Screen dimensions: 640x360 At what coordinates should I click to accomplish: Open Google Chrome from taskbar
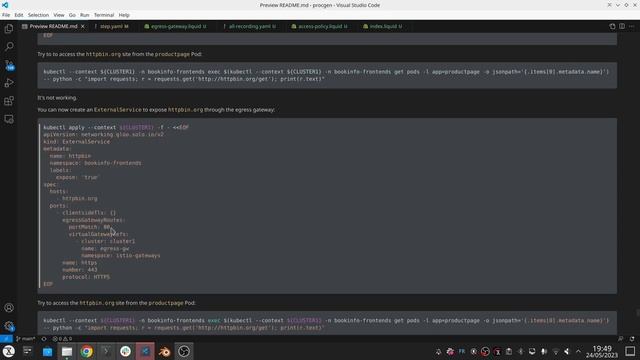click(x=87, y=351)
